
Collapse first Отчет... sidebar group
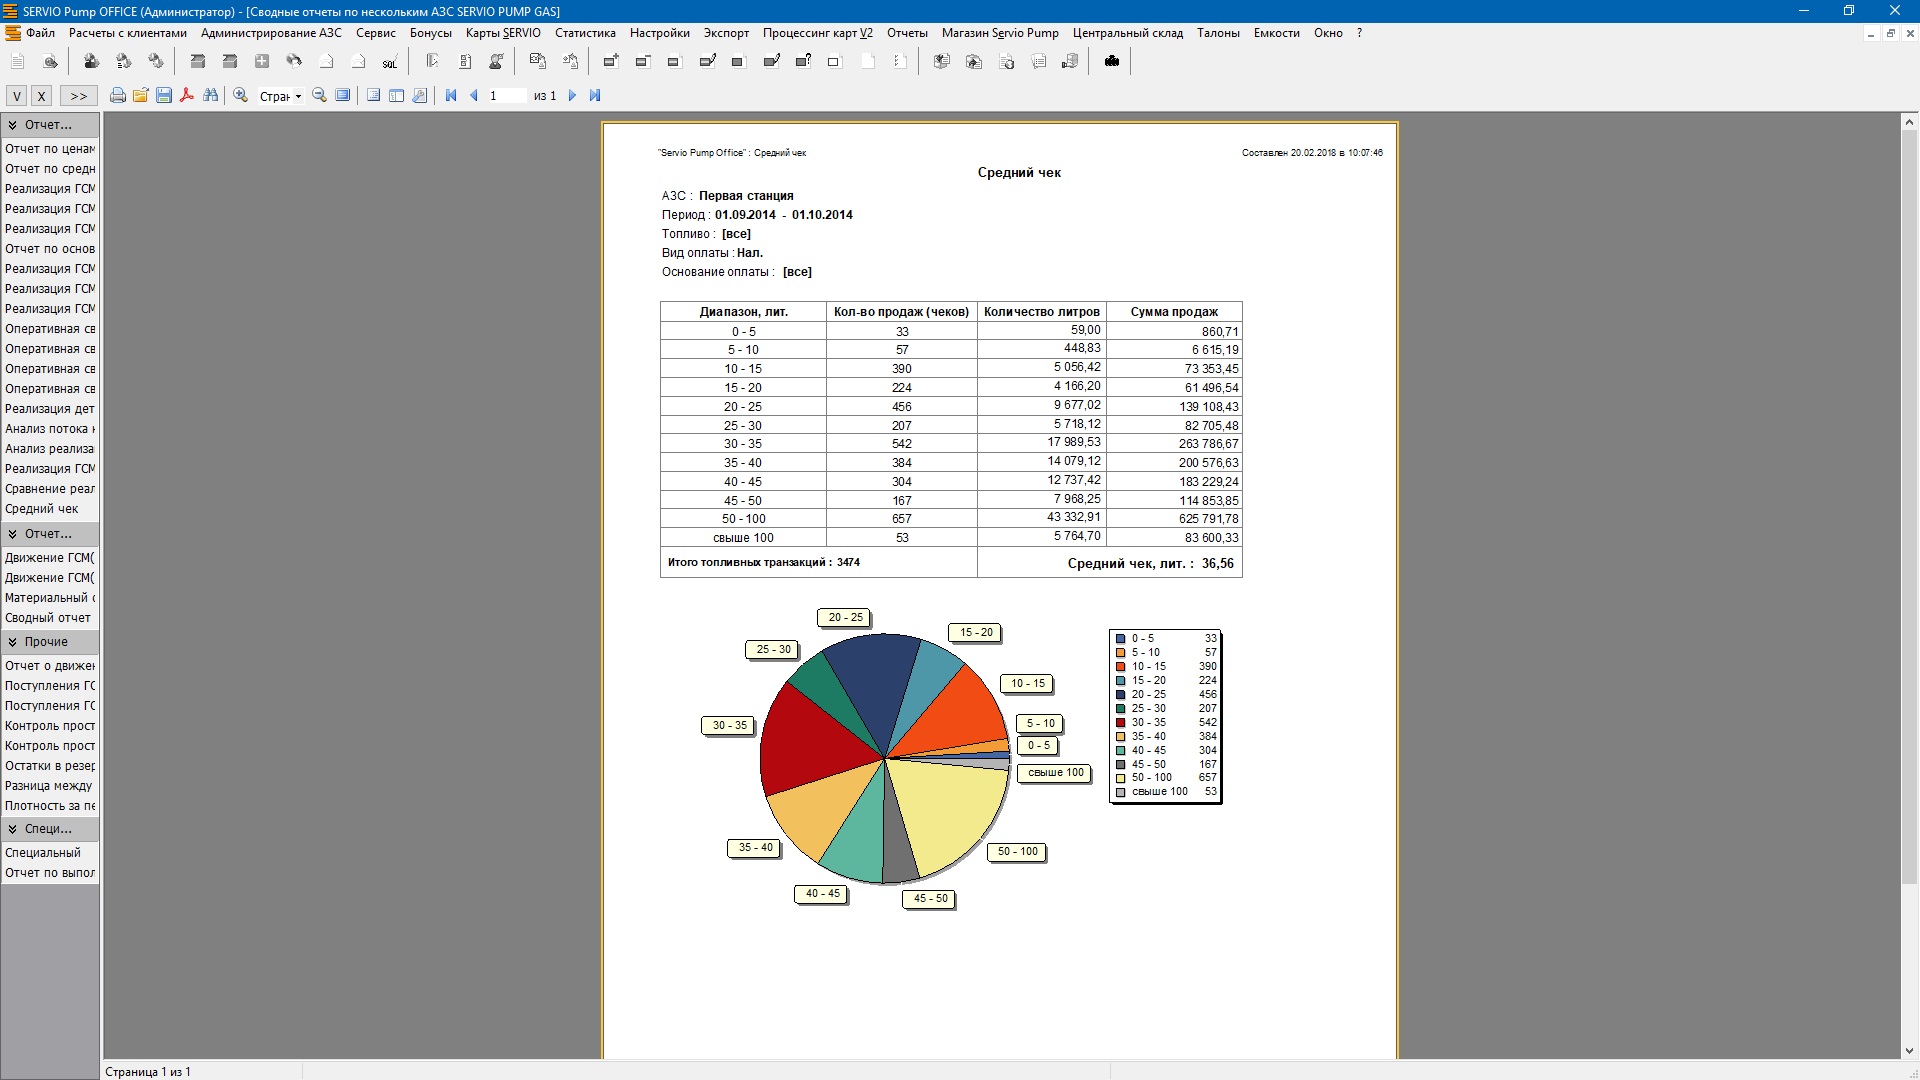click(x=13, y=125)
